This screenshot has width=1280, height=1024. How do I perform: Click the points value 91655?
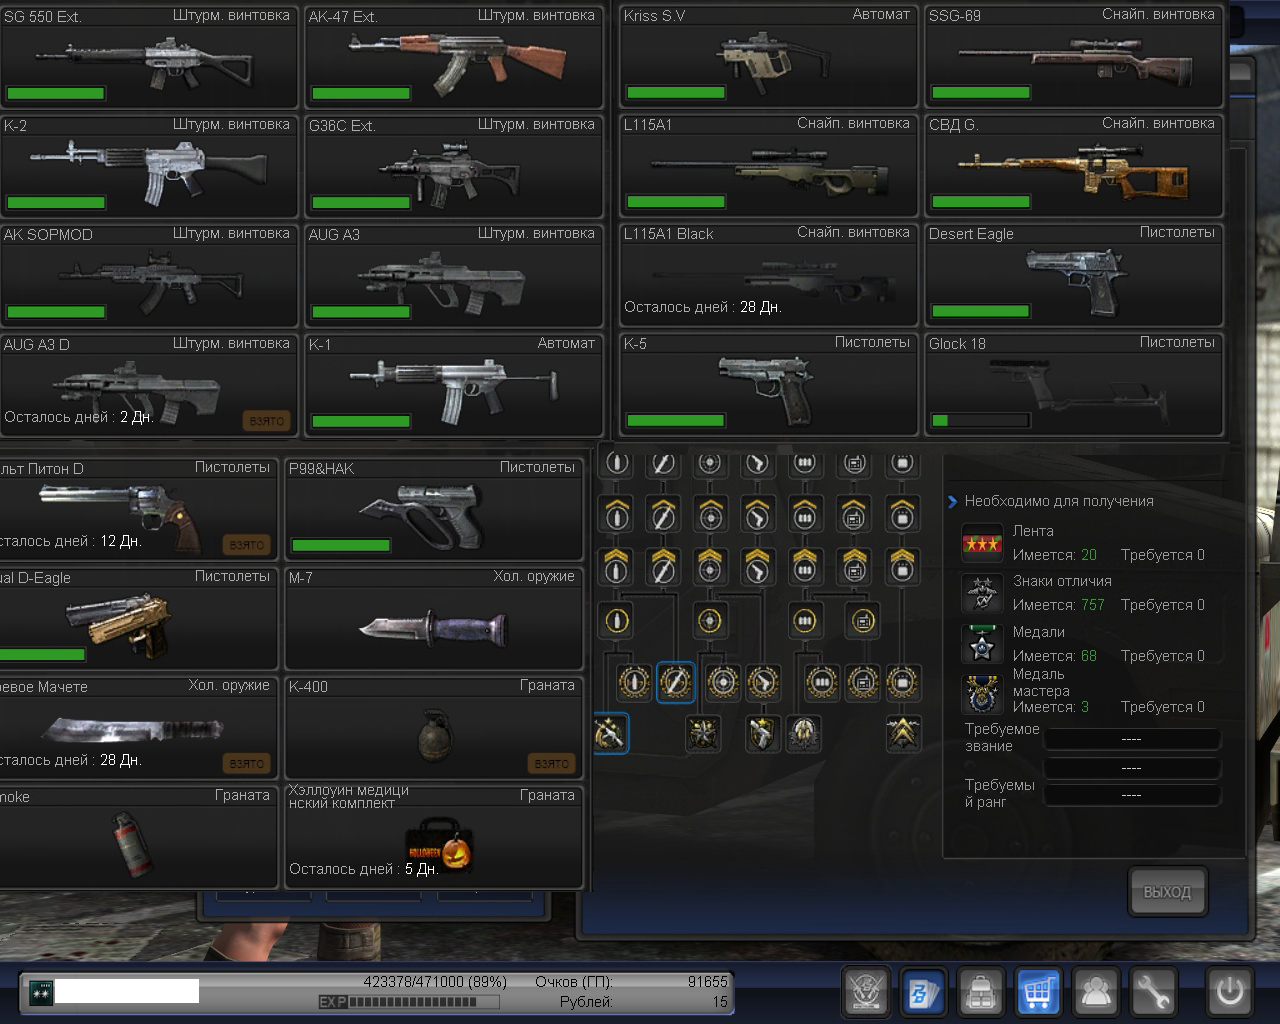[707, 982]
